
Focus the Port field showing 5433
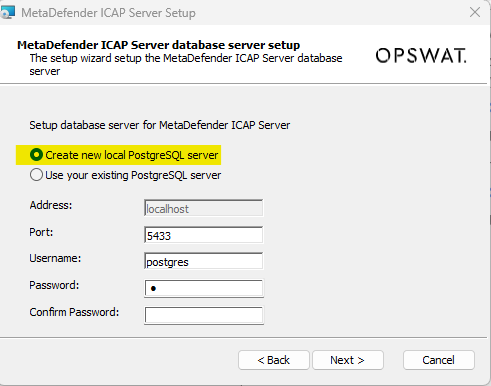(204, 235)
